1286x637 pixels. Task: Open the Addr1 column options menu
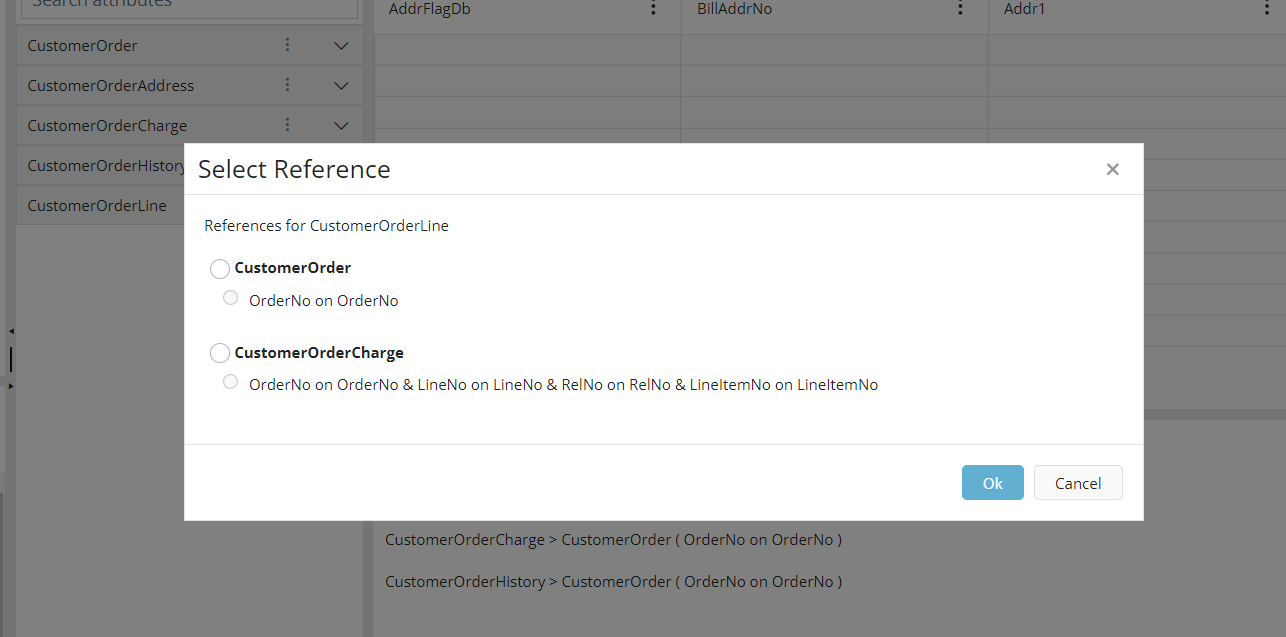coord(1267,9)
